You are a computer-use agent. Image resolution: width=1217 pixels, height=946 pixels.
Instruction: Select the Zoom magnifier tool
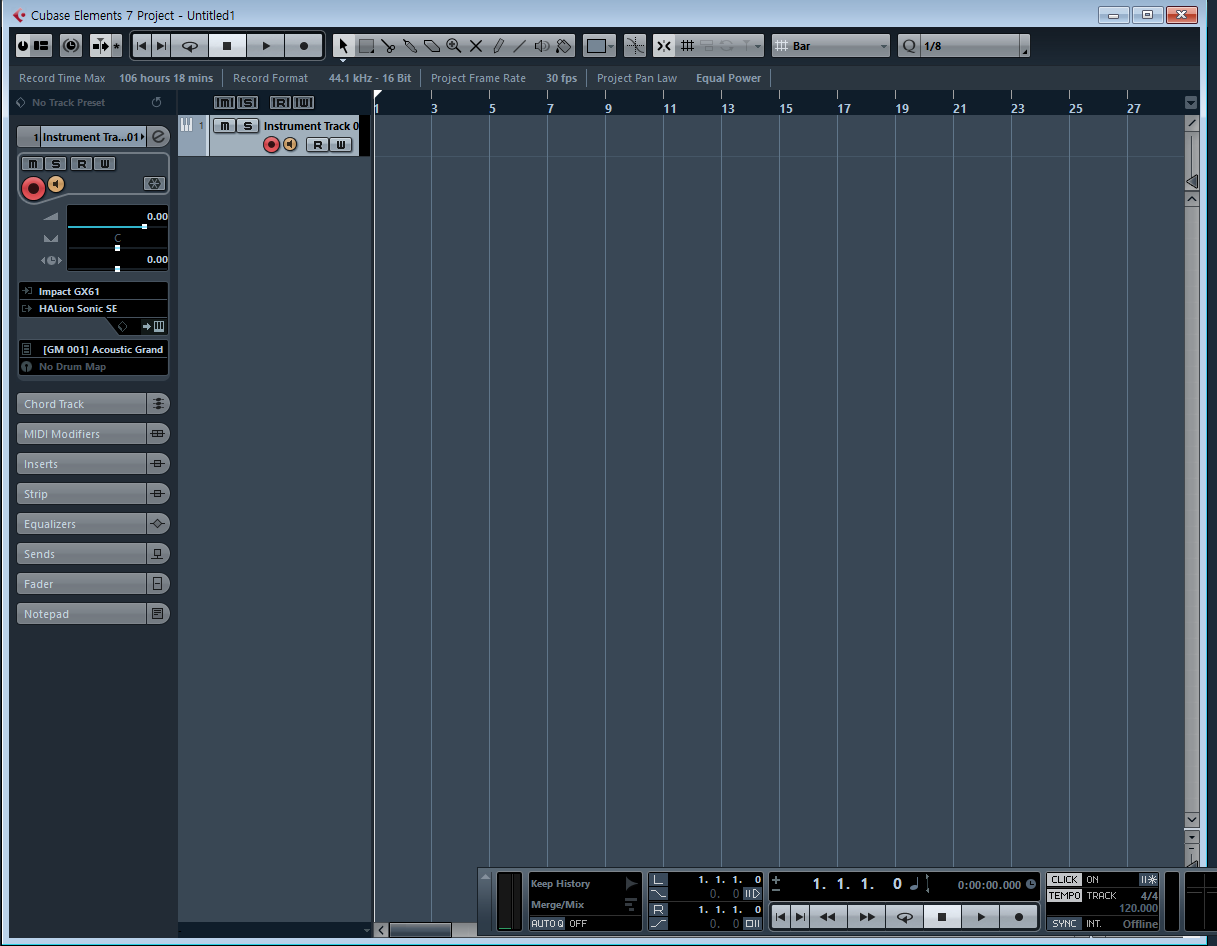coord(454,46)
